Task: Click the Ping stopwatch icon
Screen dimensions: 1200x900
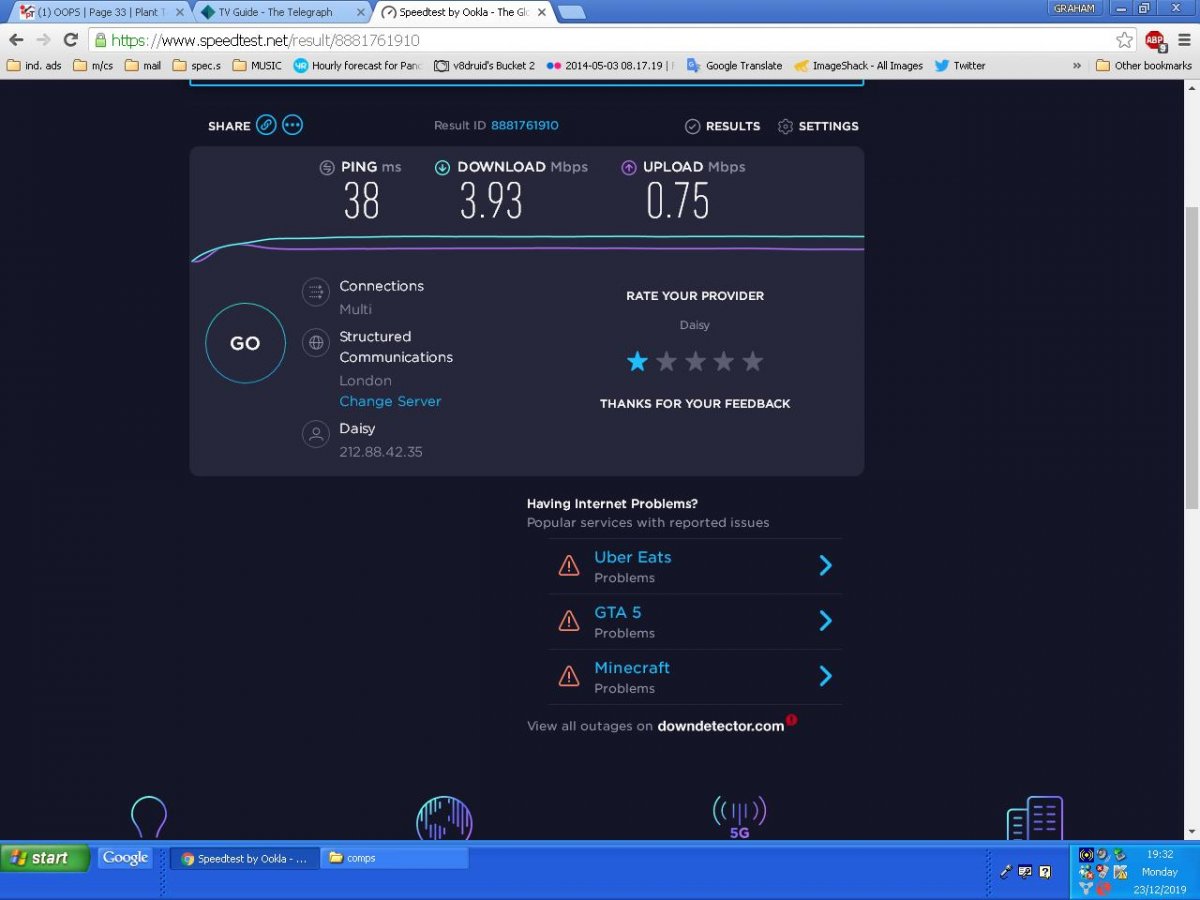Action: point(326,167)
